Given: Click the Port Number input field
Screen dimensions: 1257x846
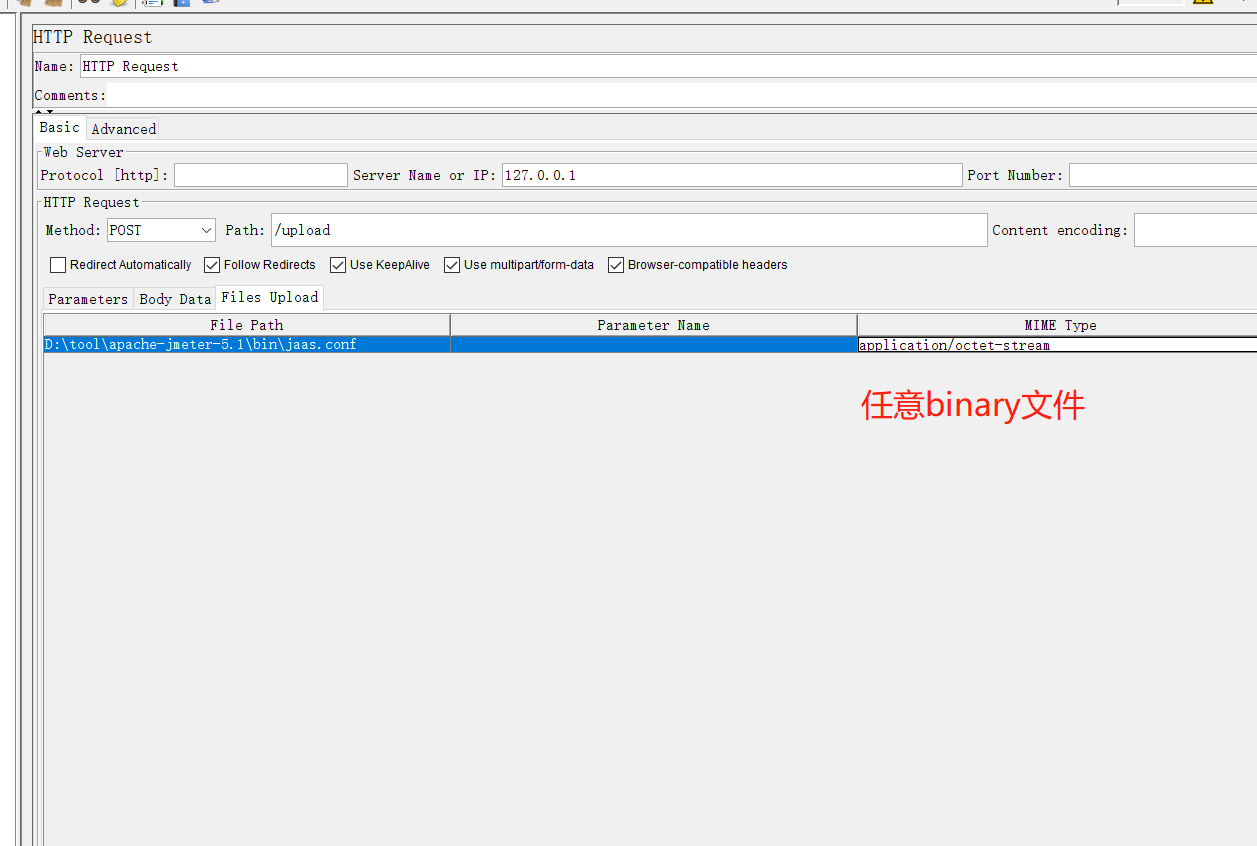Looking at the screenshot, I should pyautogui.click(x=1163, y=175).
